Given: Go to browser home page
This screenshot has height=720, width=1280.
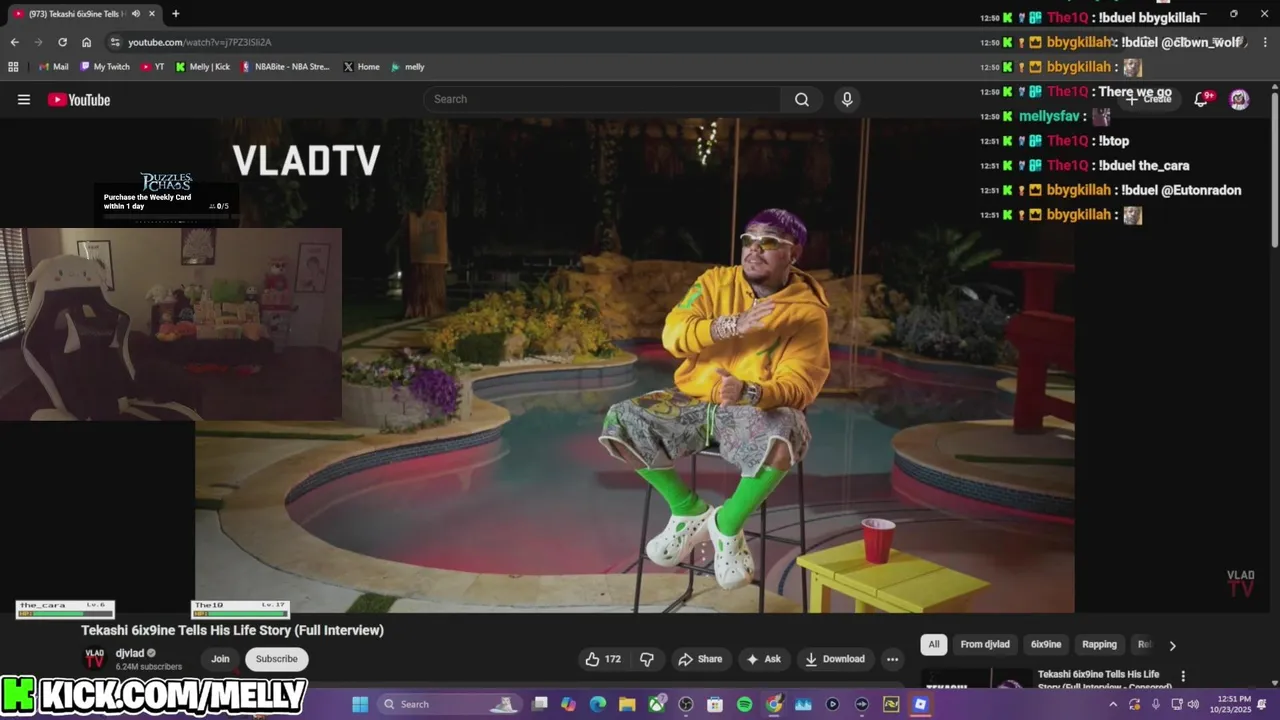Looking at the screenshot, I should 87,42.
